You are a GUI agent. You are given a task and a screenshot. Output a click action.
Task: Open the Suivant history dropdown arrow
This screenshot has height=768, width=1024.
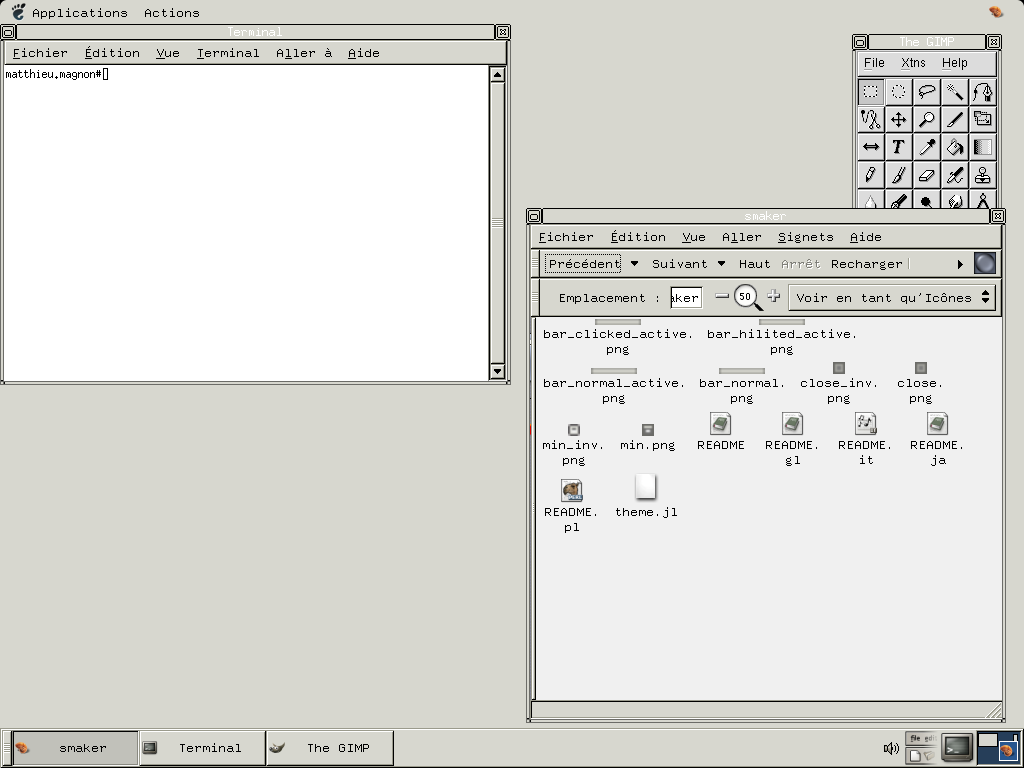tap(721, 264)
